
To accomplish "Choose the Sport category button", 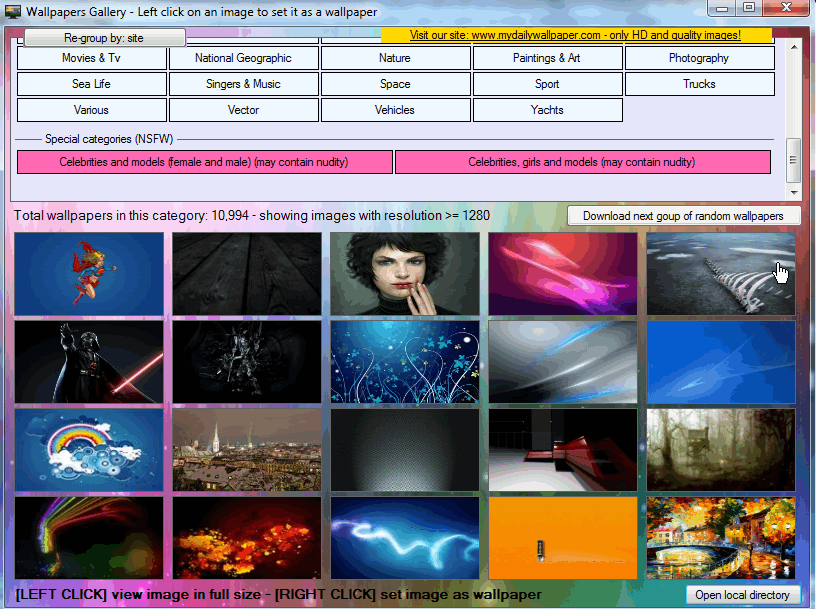I will point(547,84).
